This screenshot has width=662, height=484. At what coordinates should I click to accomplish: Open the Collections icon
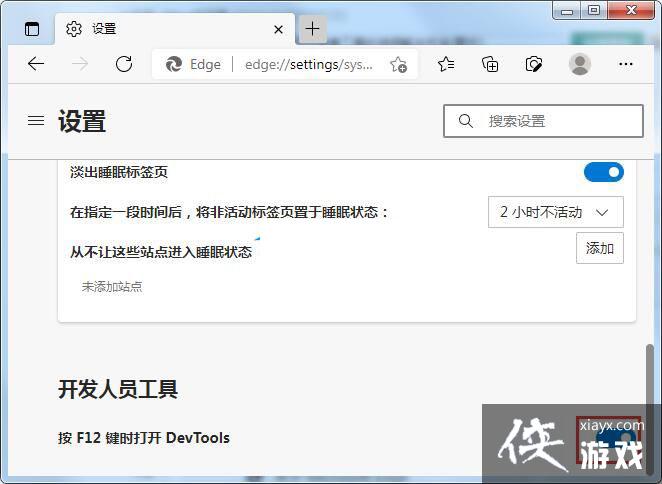[x=490, y=64]
